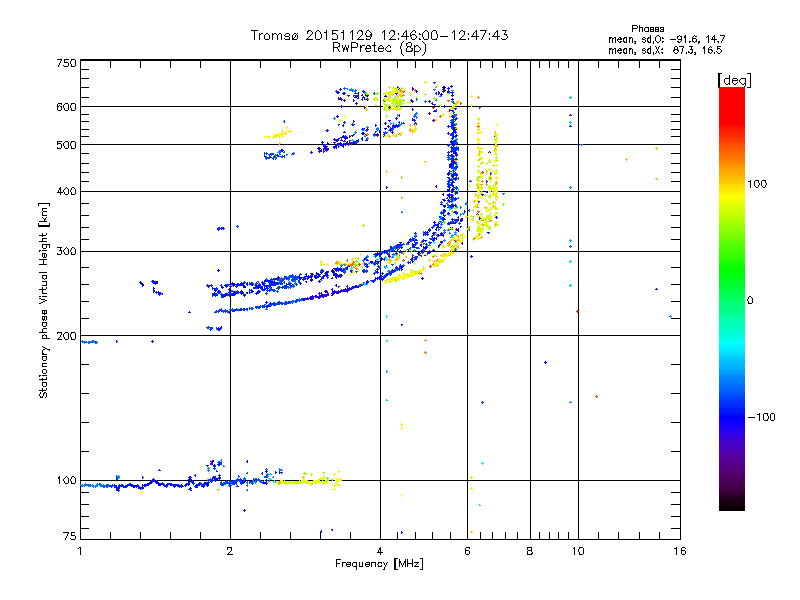Click the colorbar tick label '-100'
Viewport: 800px width, 600px height.
point(761,417)
